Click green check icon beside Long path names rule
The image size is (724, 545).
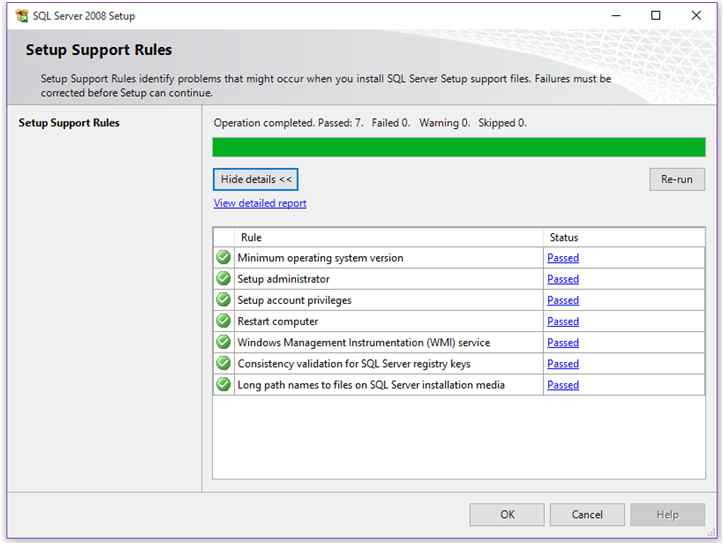[223, 385]
